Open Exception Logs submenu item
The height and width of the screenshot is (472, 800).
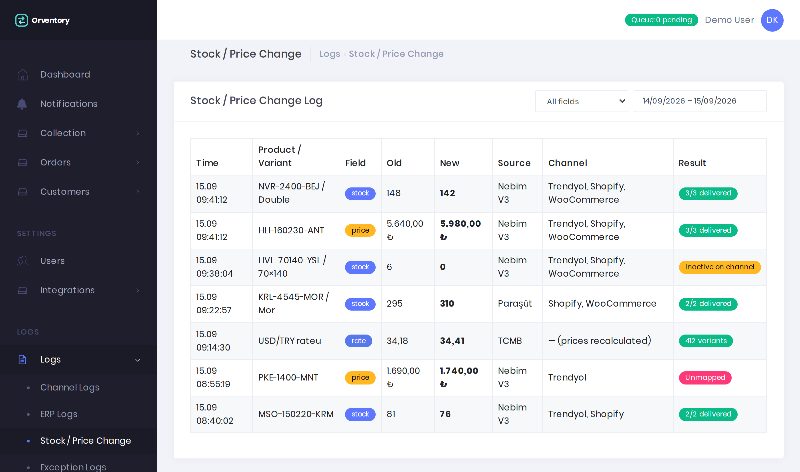tap(73, 467)
